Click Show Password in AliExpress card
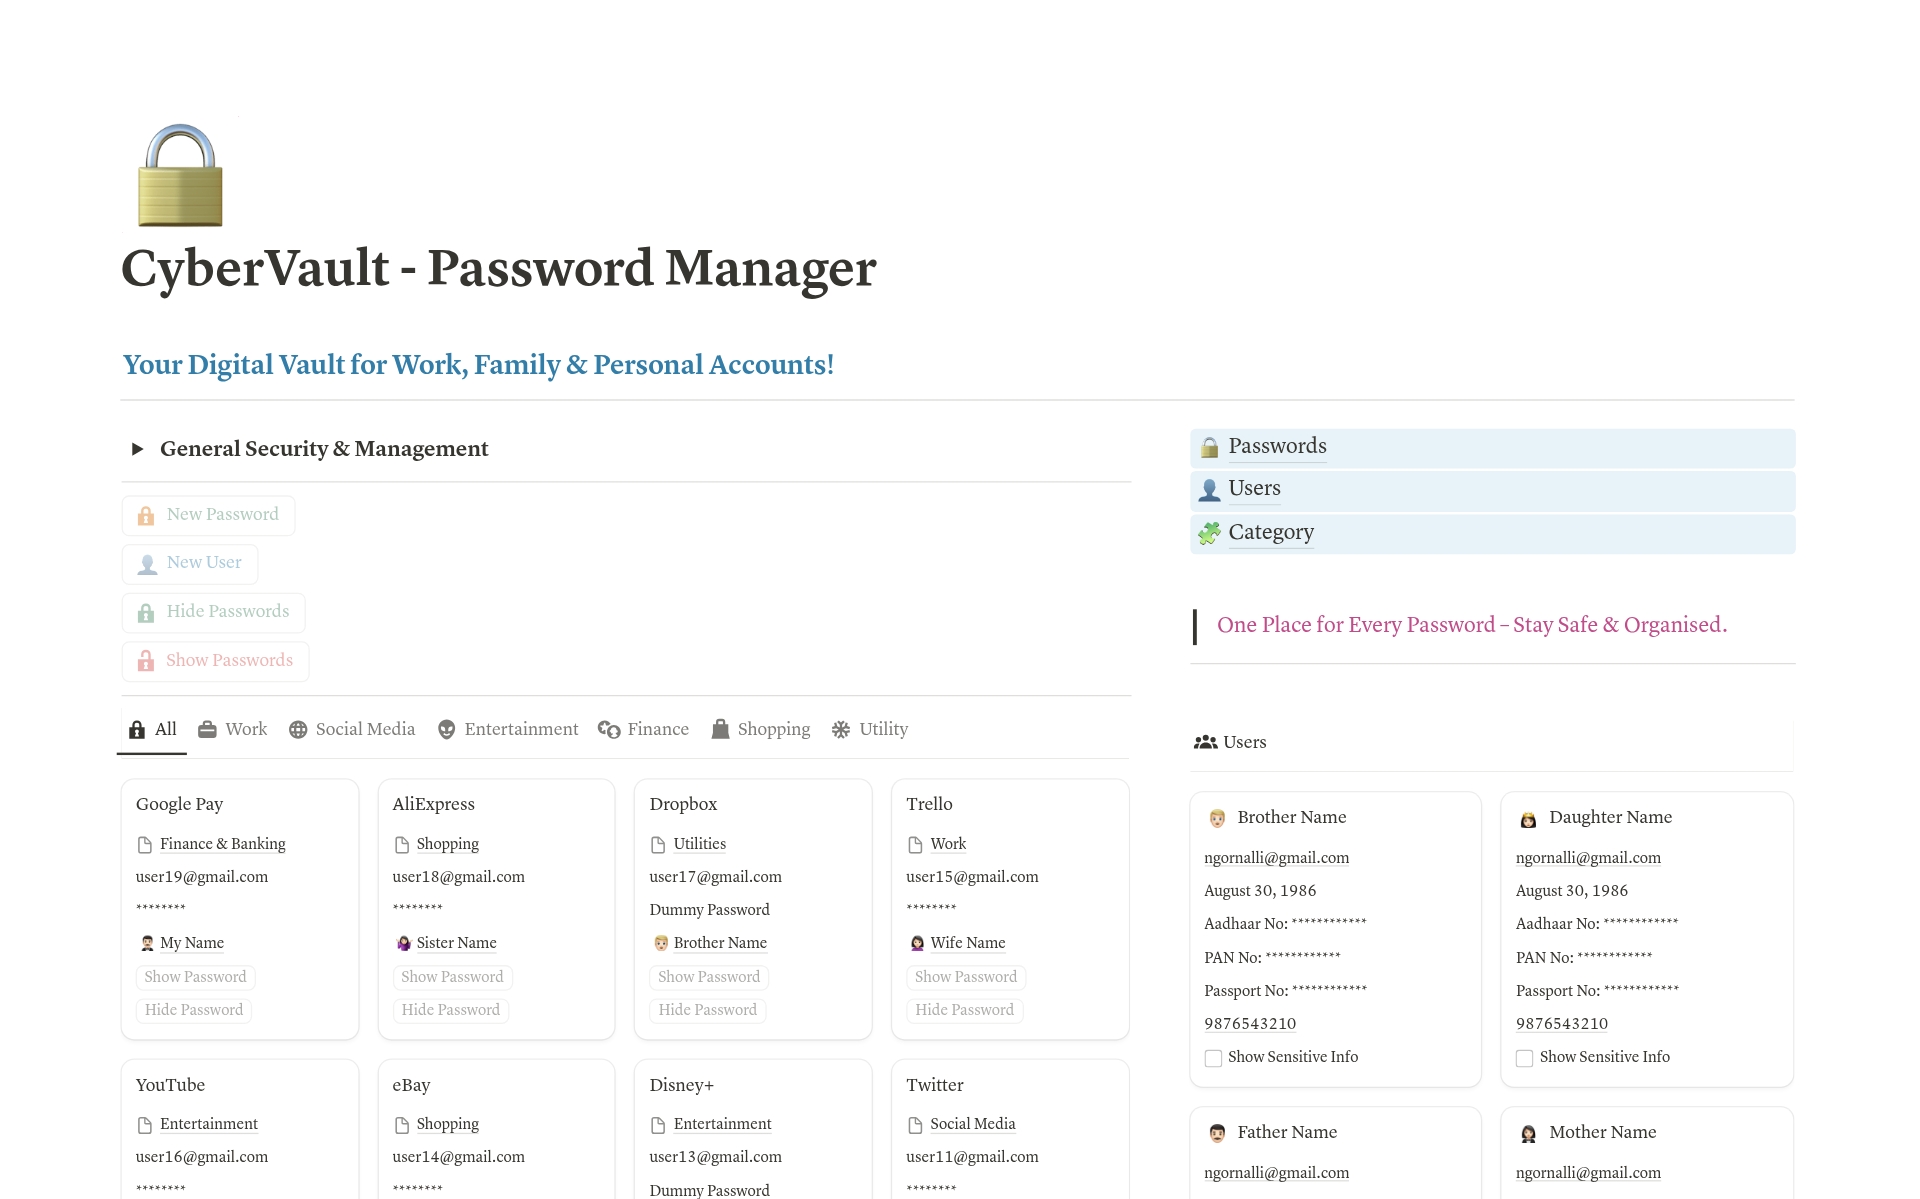Screen dimensions: 1920x1199 point(452,977)
